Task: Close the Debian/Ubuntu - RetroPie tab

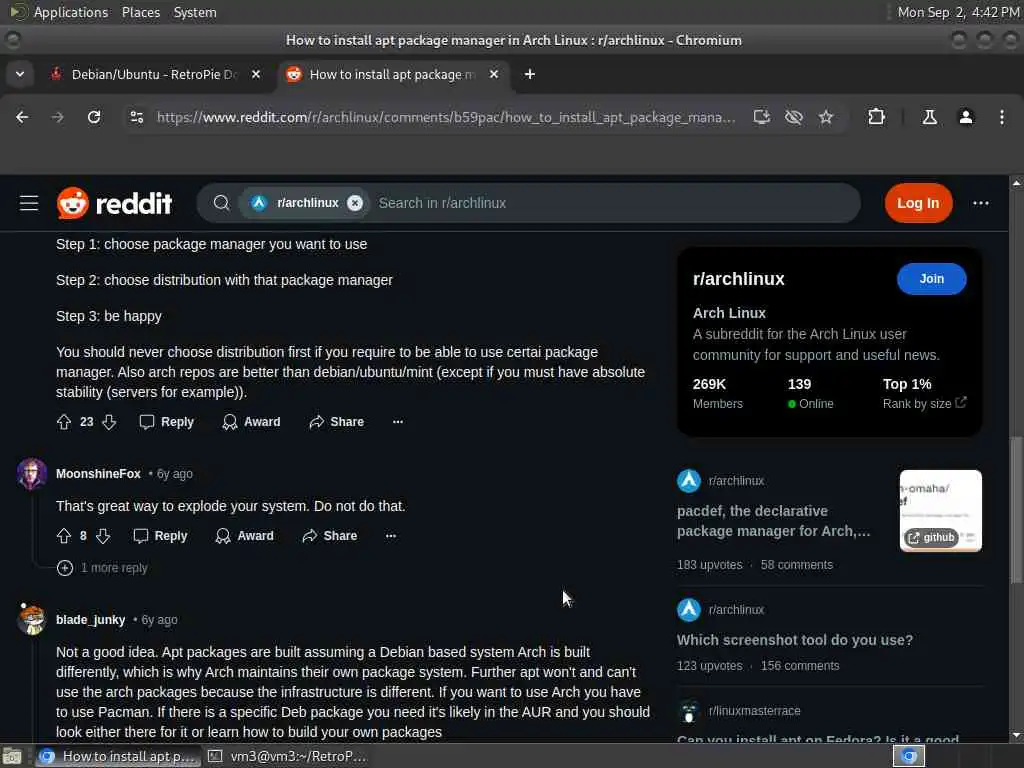Action: [256, 74]
